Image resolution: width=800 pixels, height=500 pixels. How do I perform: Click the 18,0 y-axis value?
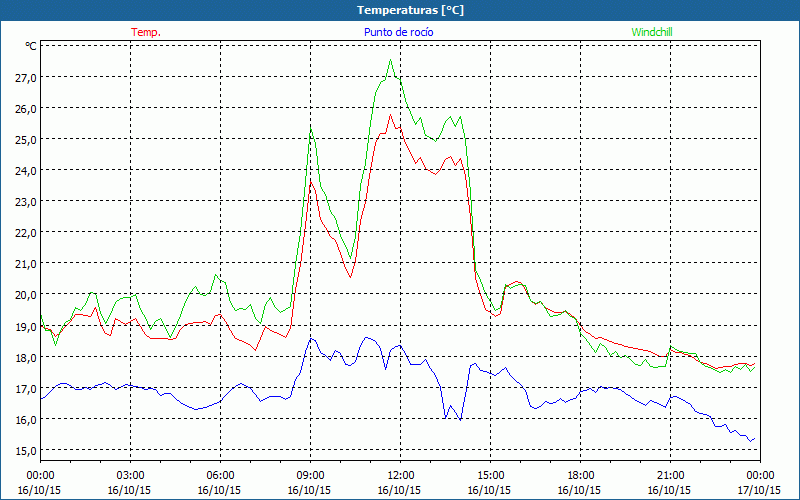click(x=27, y=358)
